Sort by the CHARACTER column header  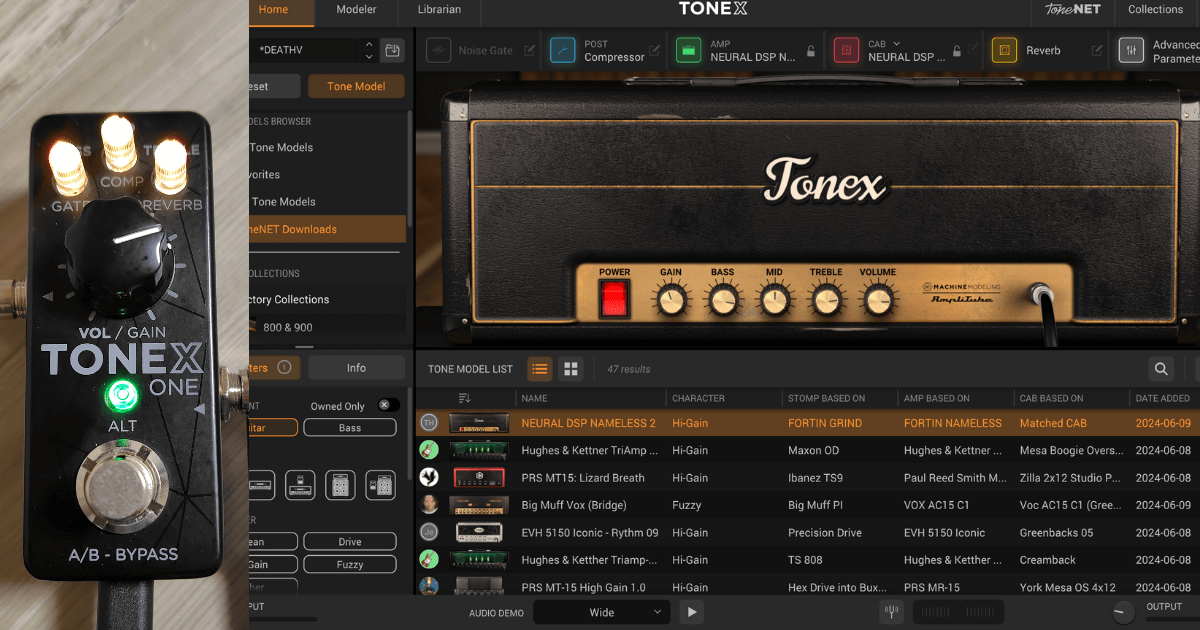(x=698, y=398)
